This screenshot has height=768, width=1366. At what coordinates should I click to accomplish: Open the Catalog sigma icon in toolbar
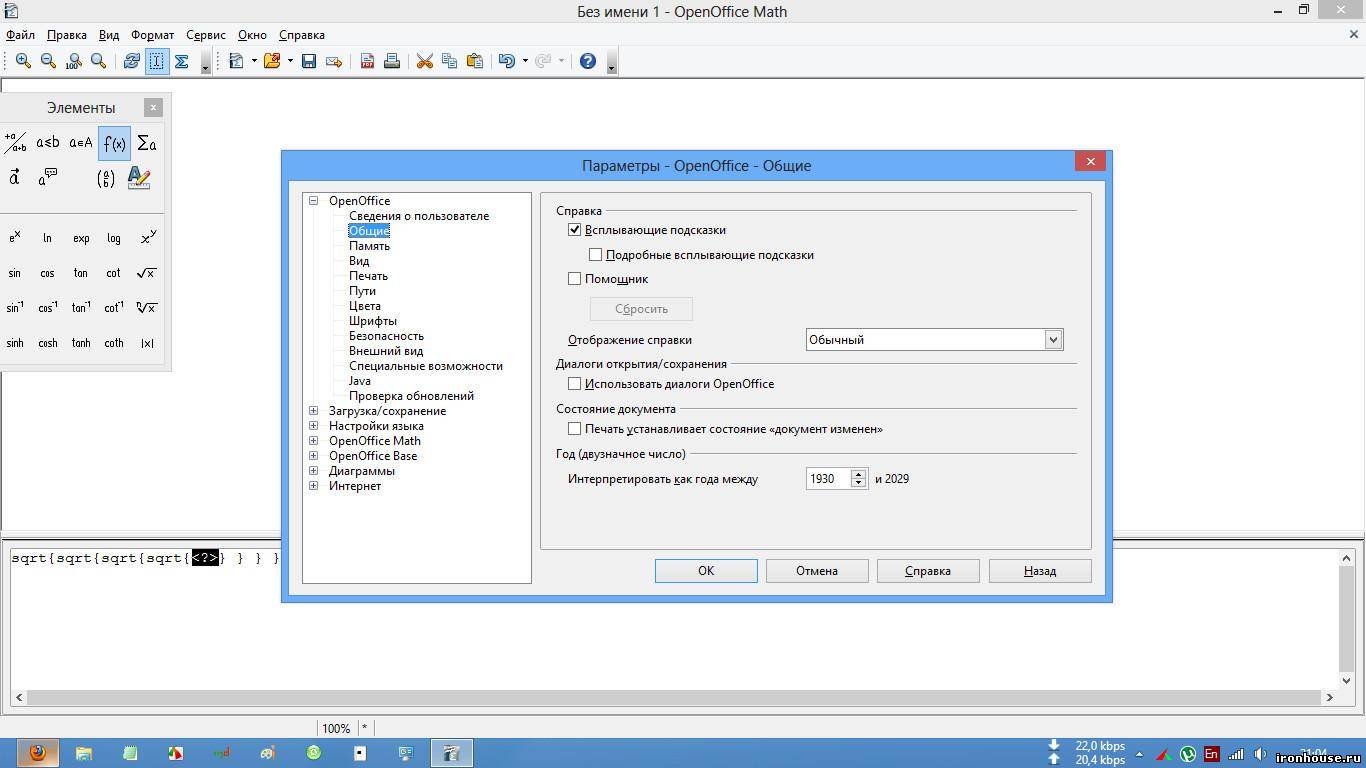[x=182, y=61]
